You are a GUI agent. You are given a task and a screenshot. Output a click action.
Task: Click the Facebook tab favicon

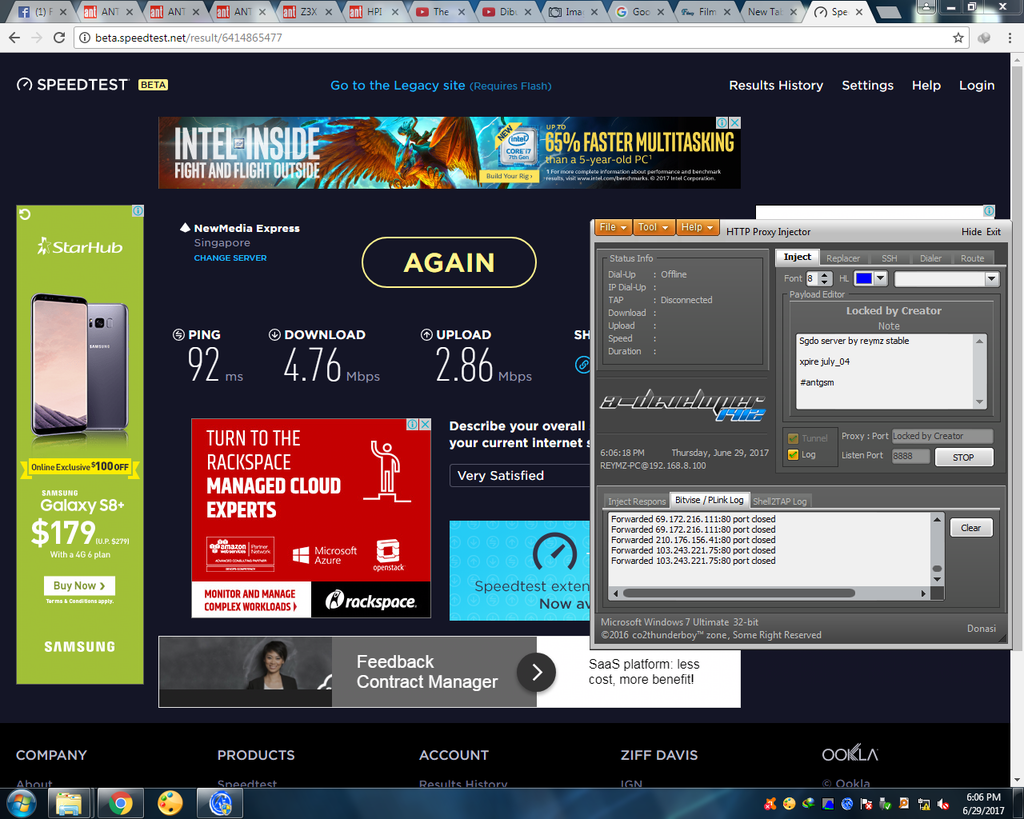pos(24,12)
